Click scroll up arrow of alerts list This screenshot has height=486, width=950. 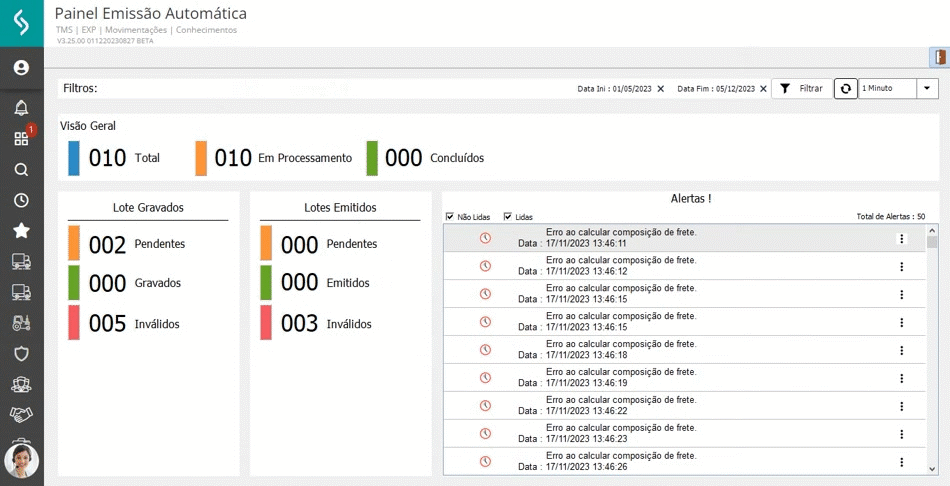[932, 230]
